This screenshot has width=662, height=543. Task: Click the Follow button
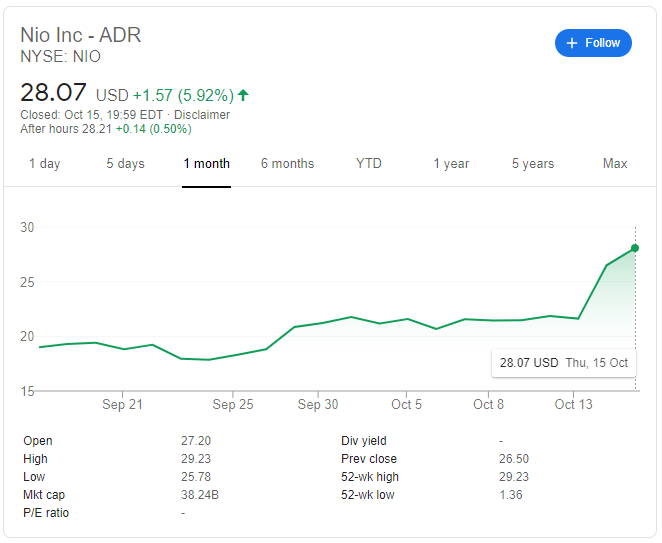593,43
